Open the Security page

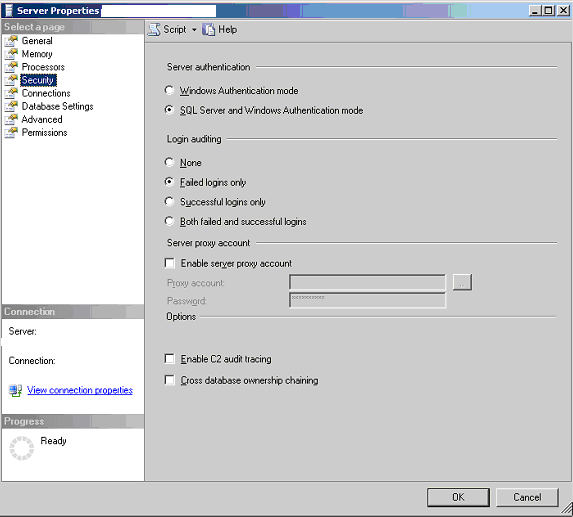pyautogui.click(x=38, y=80)
